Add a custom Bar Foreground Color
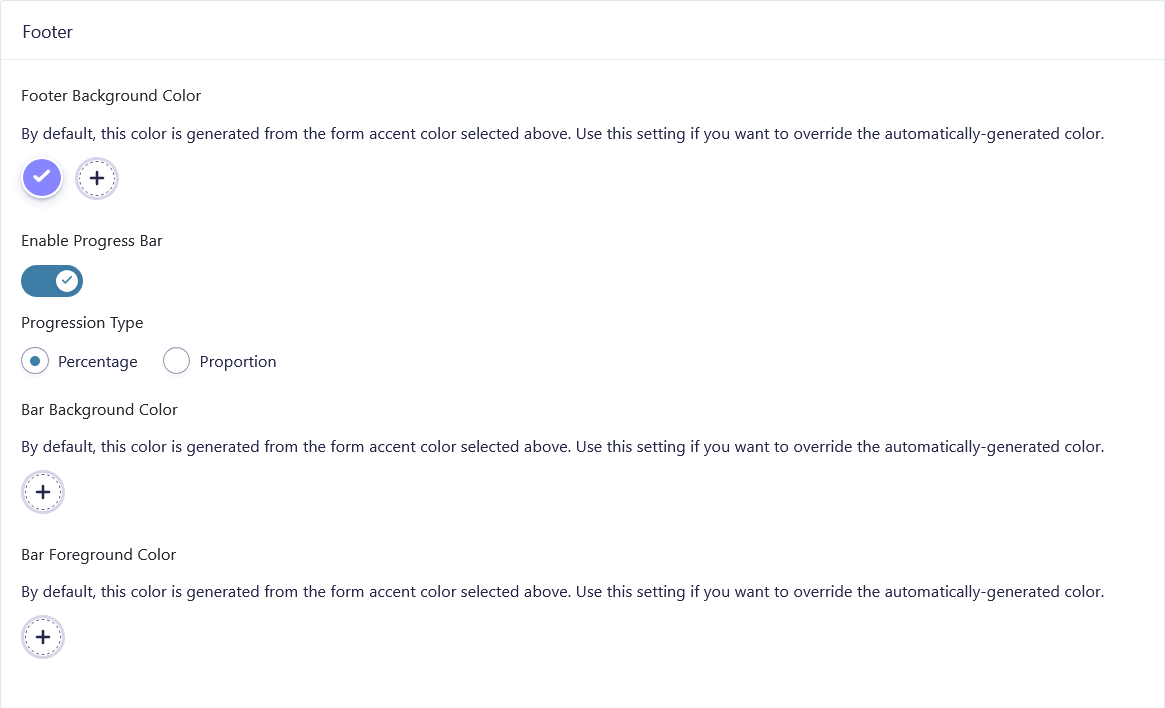 pyautogui.click(x=43, y=637)
